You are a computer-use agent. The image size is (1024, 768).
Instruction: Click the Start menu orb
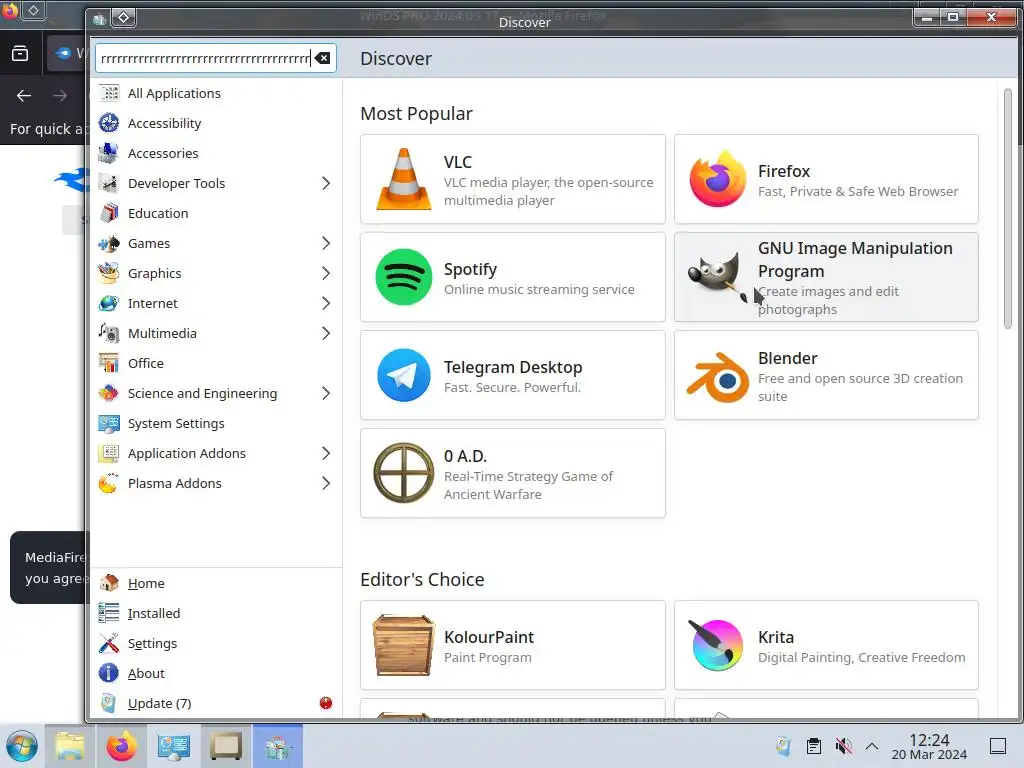[22, 746]
